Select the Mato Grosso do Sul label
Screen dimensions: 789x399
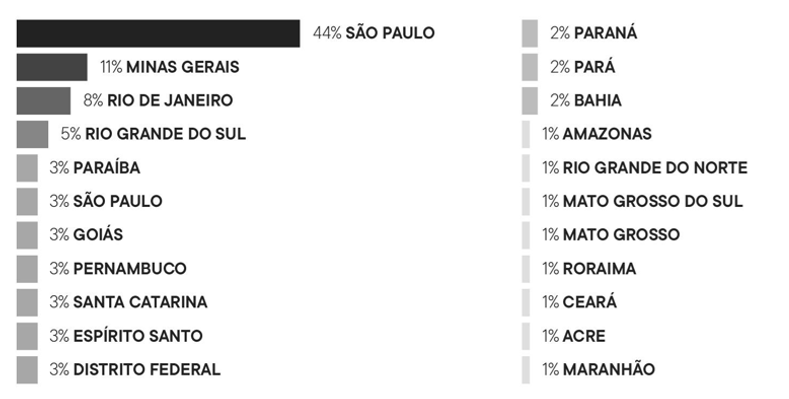tap(653, 201)
